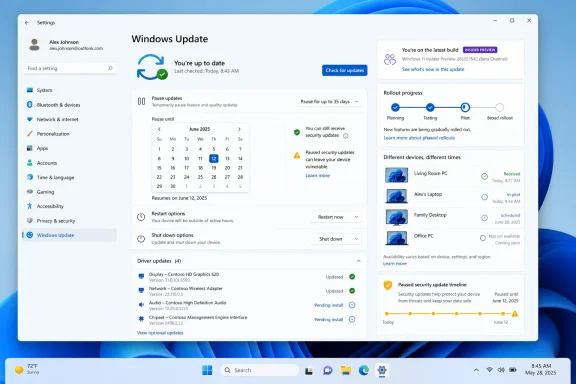Image resolution: width=576 pixels, height=384 pixels.
Task: Click the search magnifier in Find a setting
Action: pos(110,68)
